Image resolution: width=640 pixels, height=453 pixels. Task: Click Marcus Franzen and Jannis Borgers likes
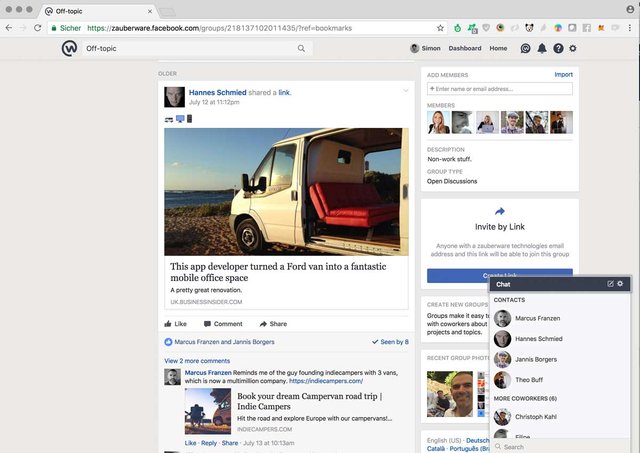point(224,342)
